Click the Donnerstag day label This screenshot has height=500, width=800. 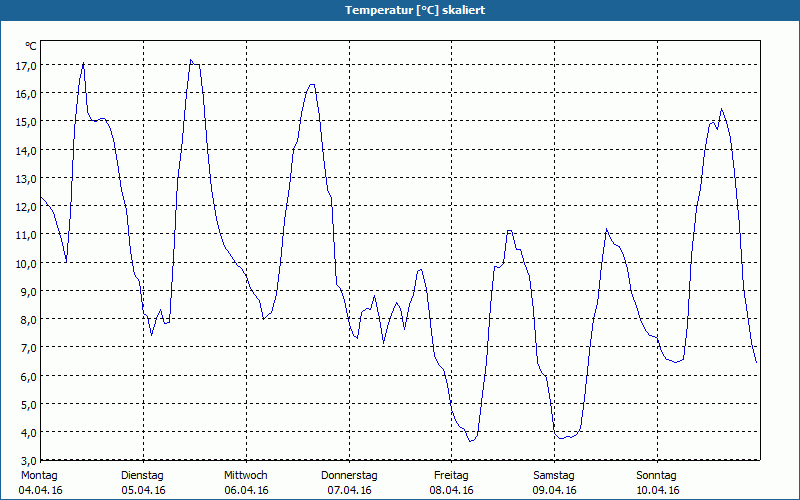pyautogui.click(x=349, y=476)
